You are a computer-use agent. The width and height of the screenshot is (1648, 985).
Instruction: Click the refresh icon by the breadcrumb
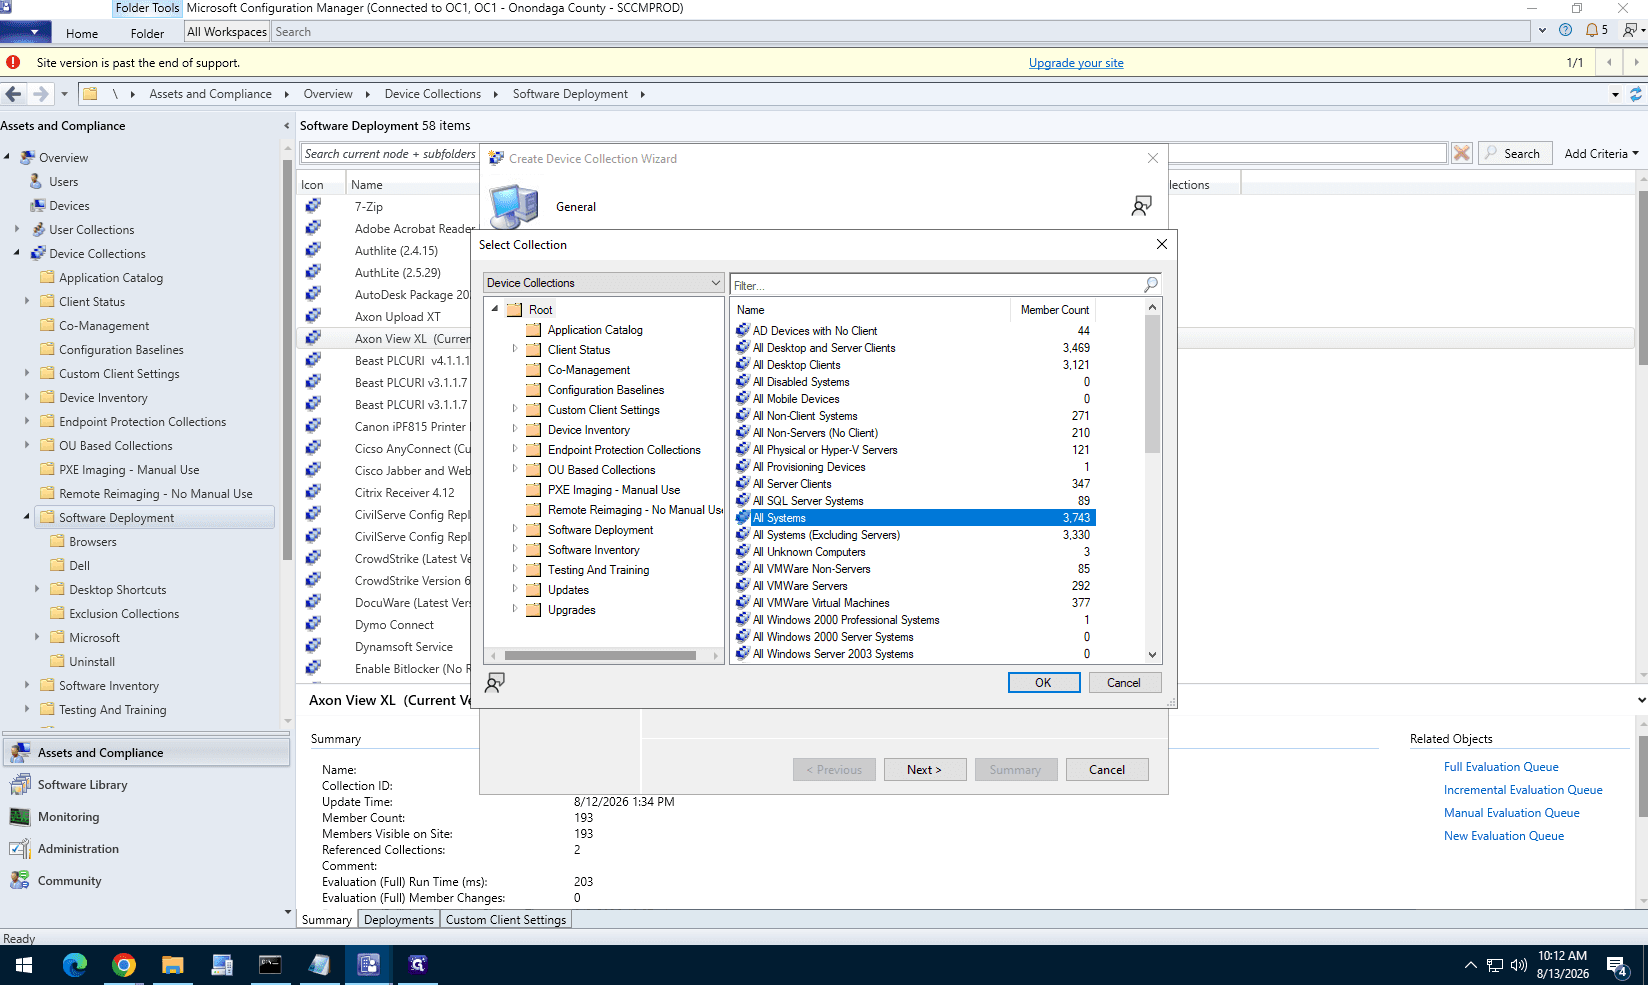pos(1636,94)
